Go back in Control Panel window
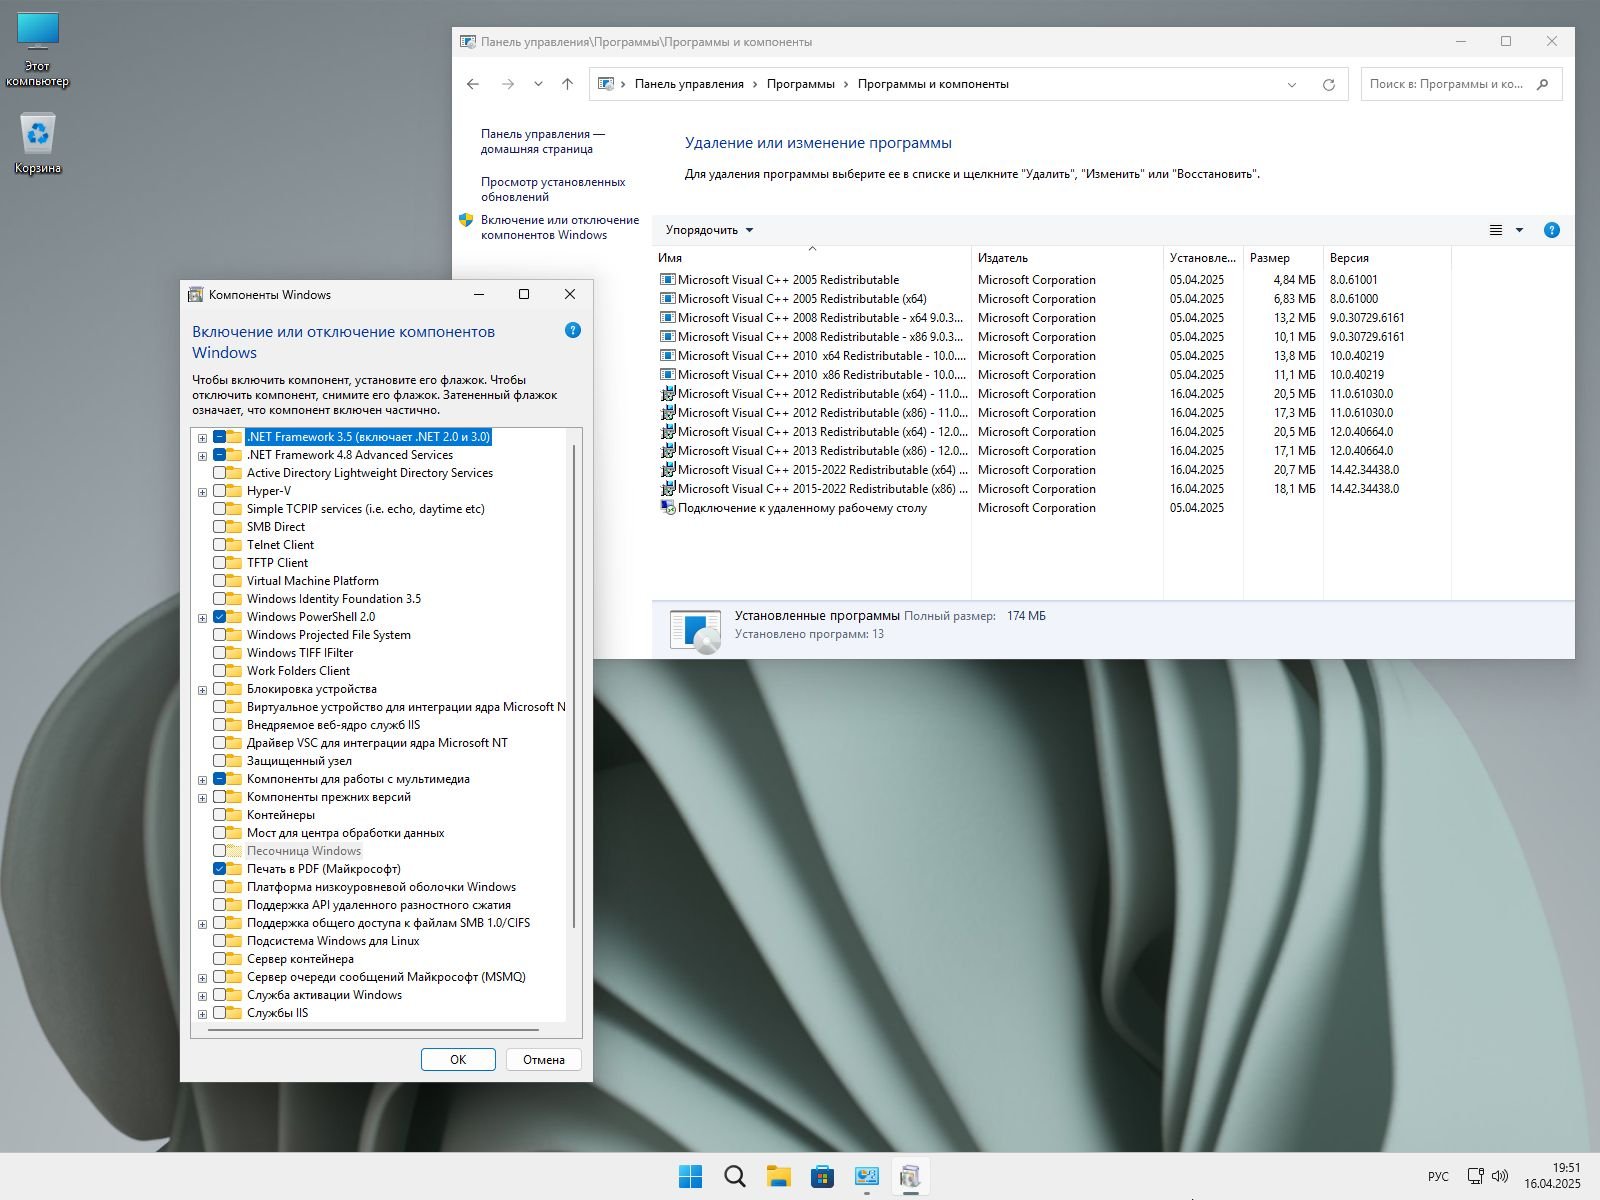This screenshot has height=1200, width=1600. tap(473, 84)
